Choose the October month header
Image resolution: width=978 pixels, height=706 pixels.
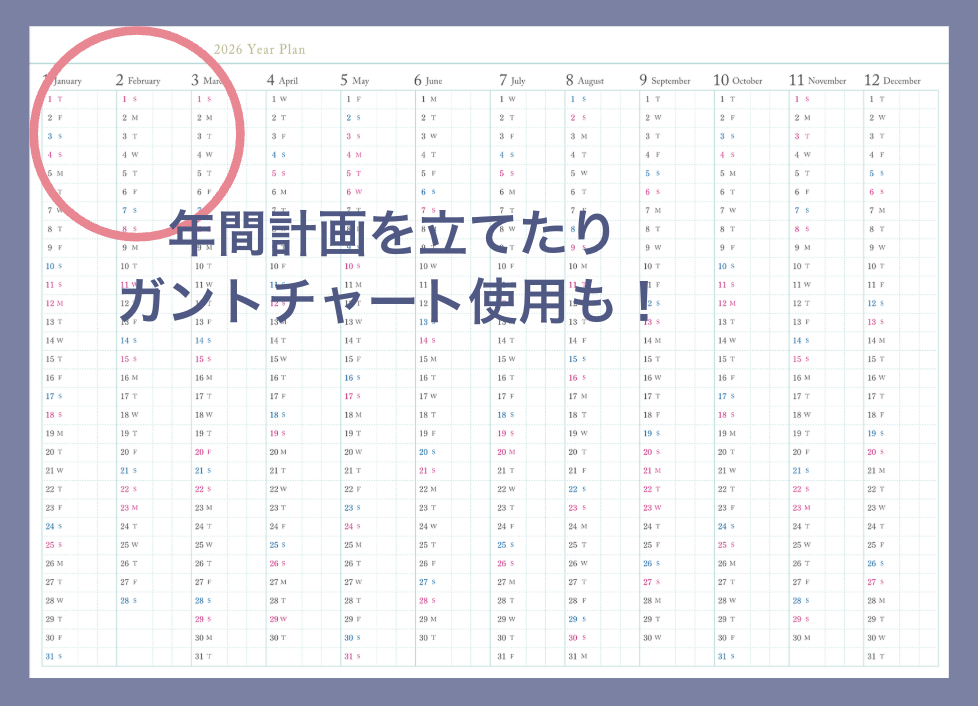[737, 80]
